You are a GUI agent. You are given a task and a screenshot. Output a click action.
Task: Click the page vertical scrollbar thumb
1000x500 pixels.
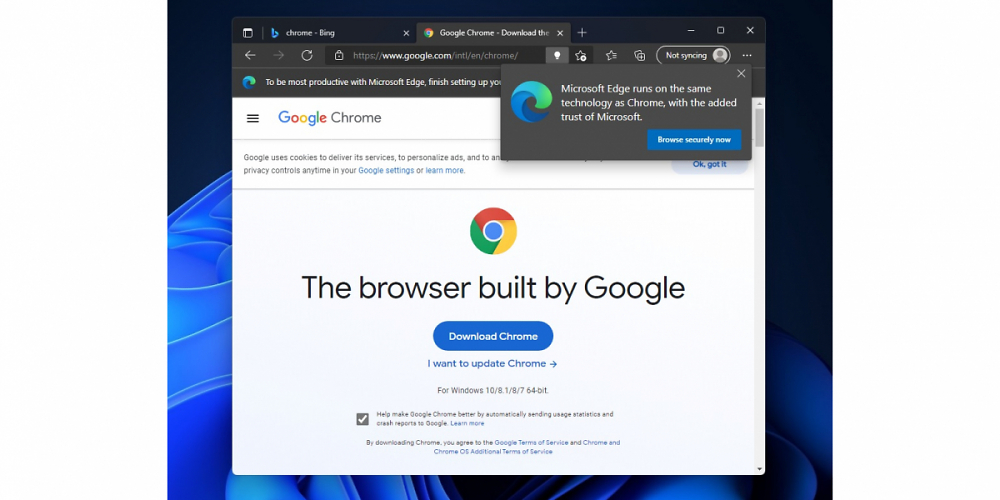click(x=759, y=128)
